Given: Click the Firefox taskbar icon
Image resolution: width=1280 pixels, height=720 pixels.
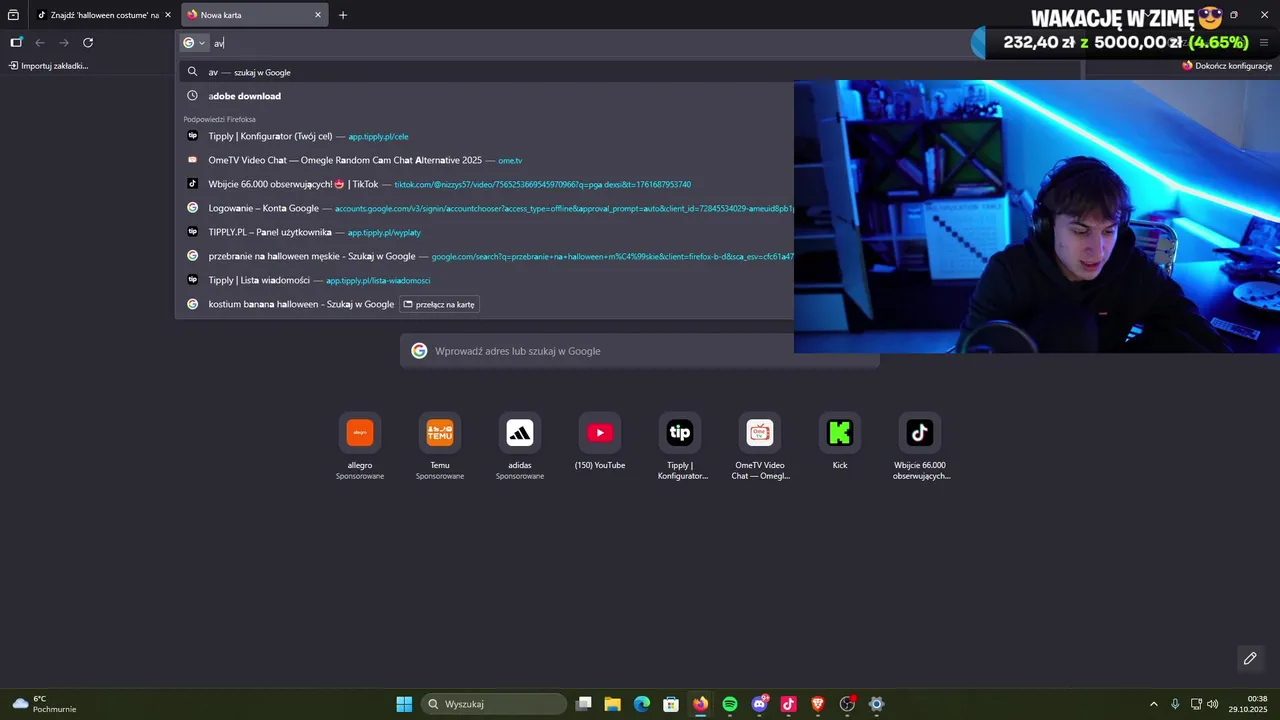Looking at the screenshot, I should (x=700, y=704).
